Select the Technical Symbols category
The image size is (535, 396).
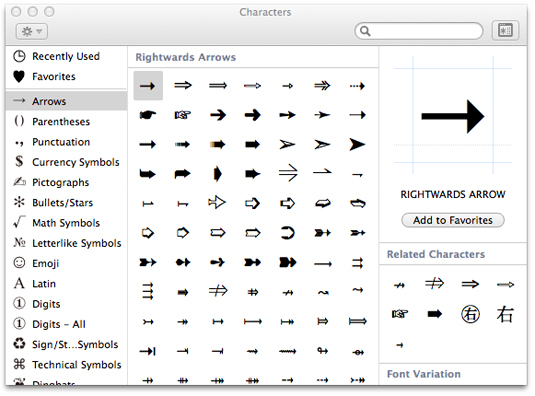coord(66,365)
